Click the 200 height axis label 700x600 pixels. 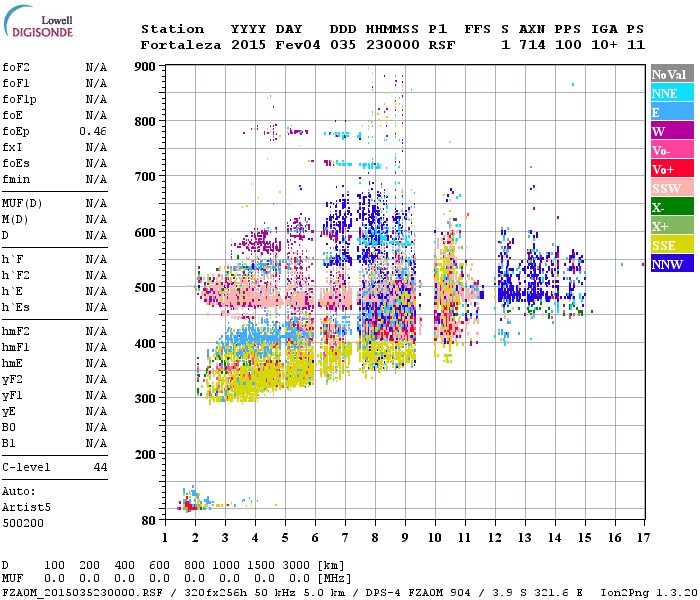tap(145, 454)
